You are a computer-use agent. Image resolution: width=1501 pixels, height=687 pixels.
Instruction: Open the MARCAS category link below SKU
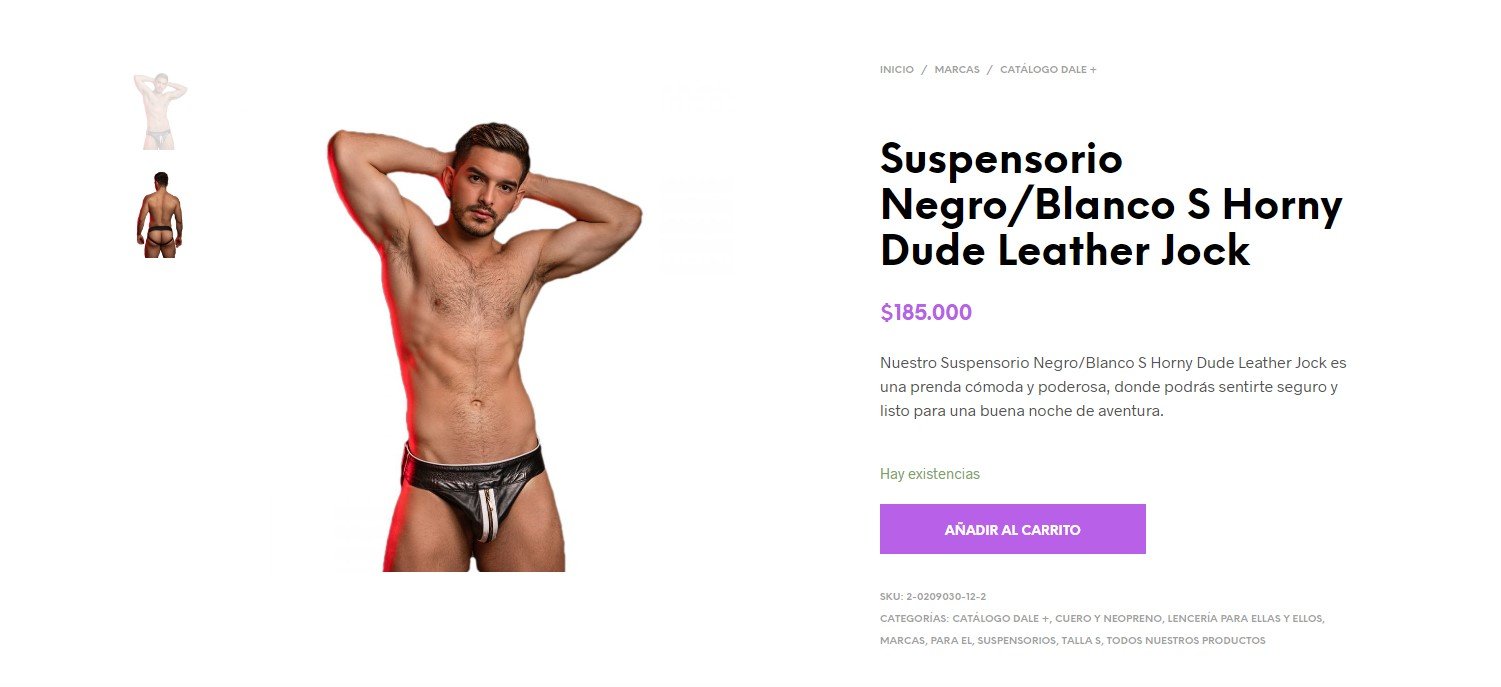pos(902,641)
